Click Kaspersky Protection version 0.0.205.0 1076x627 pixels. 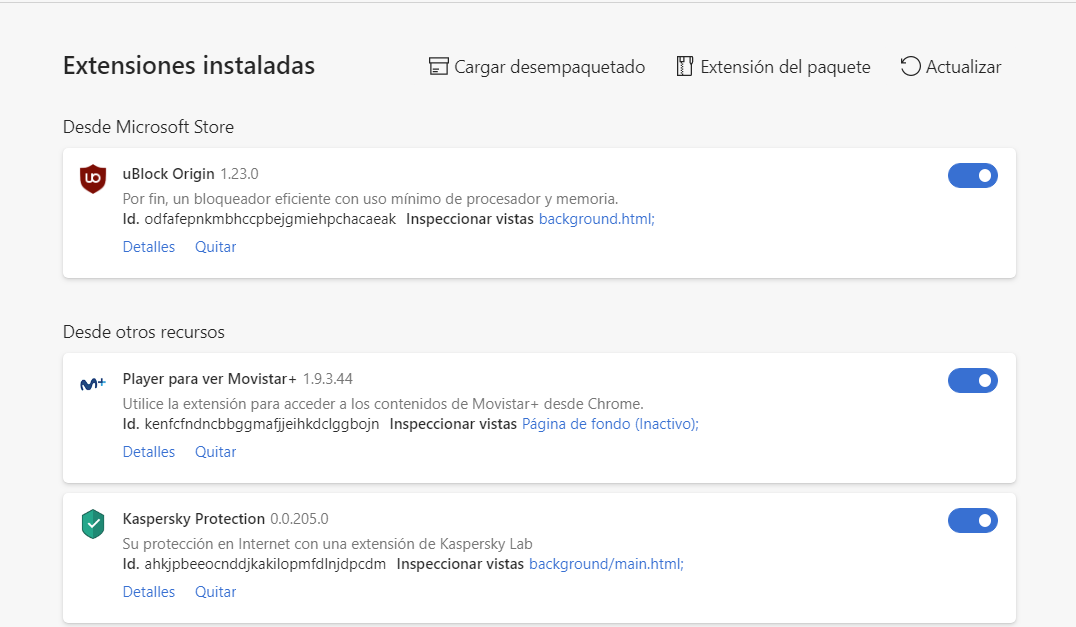(299, 519)
